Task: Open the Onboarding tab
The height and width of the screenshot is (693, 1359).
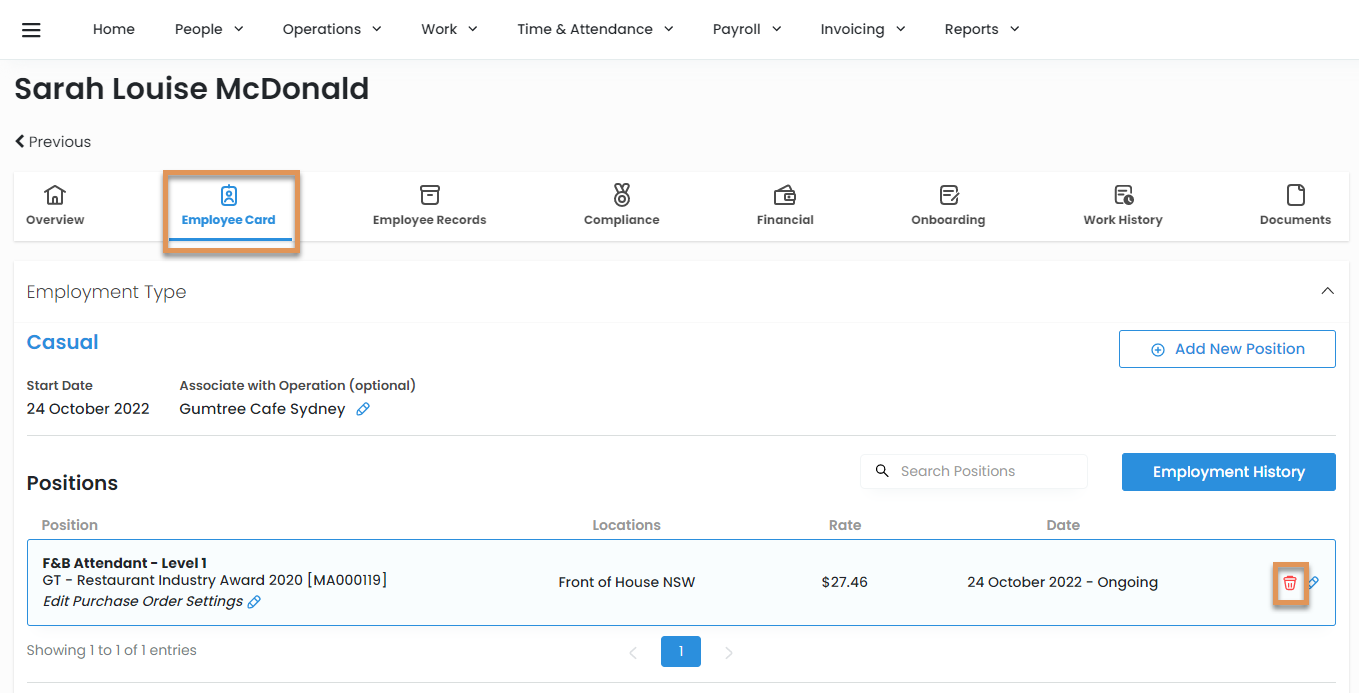Action: (948, 205)
